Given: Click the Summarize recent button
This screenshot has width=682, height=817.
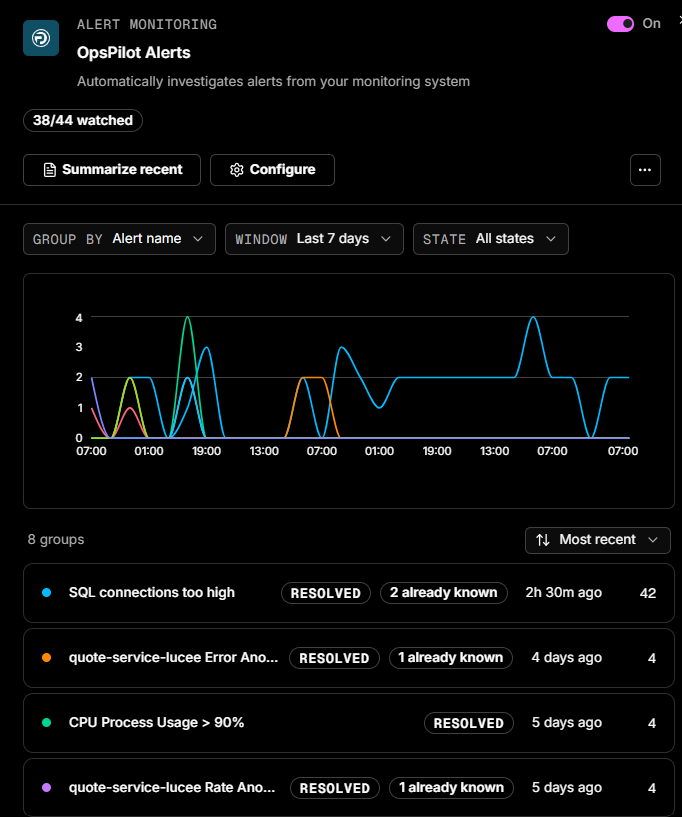Looking at the screenshot, I should 112,170.
